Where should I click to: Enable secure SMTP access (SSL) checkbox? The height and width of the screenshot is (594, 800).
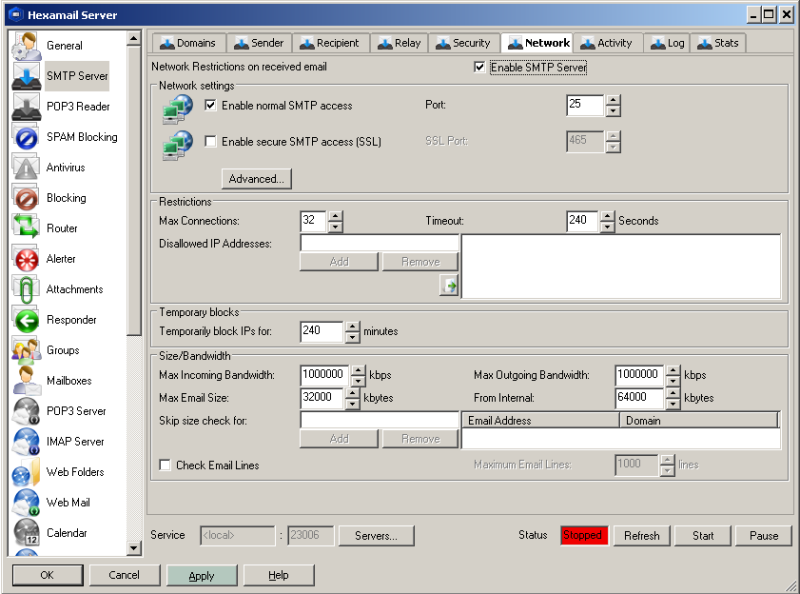210,142
